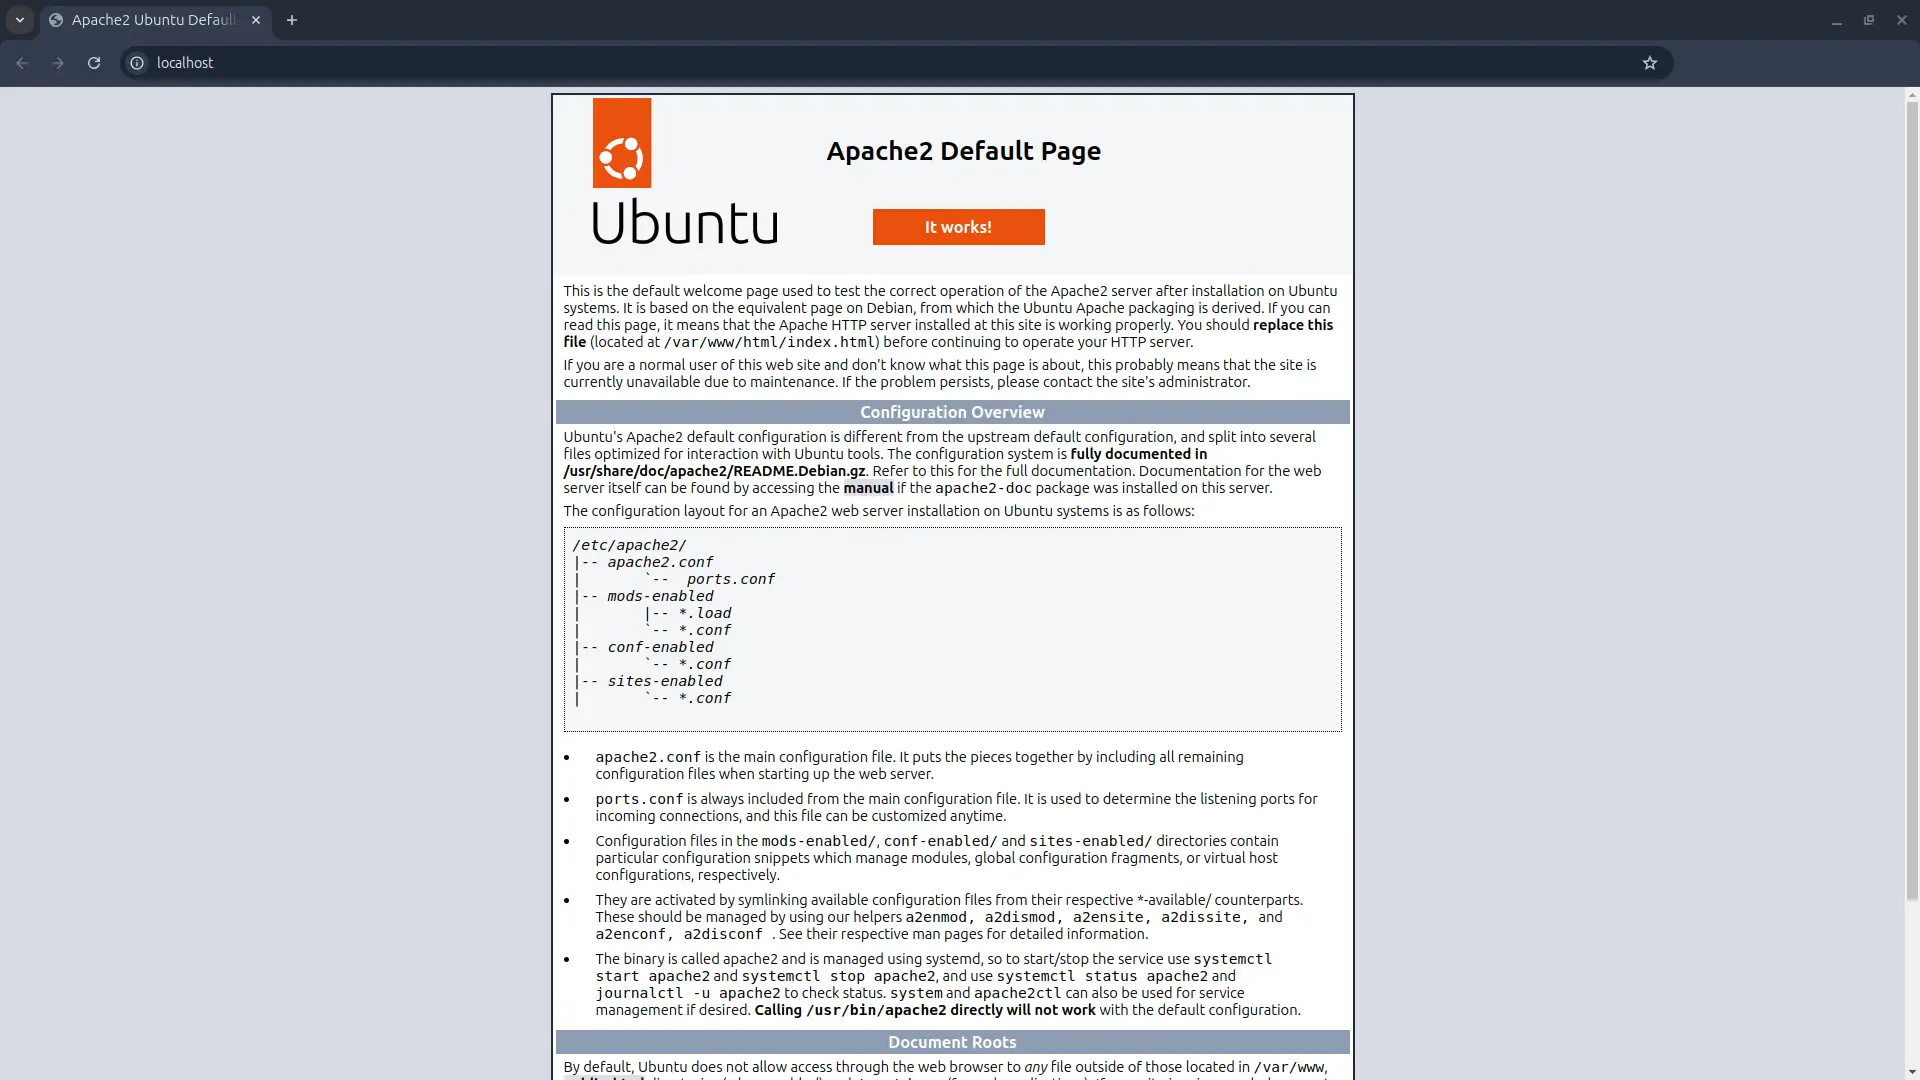Screen dimensions: 1920x1080
Task: Click 'apache2.conf' in the config tree
Action: pos(660,562)
